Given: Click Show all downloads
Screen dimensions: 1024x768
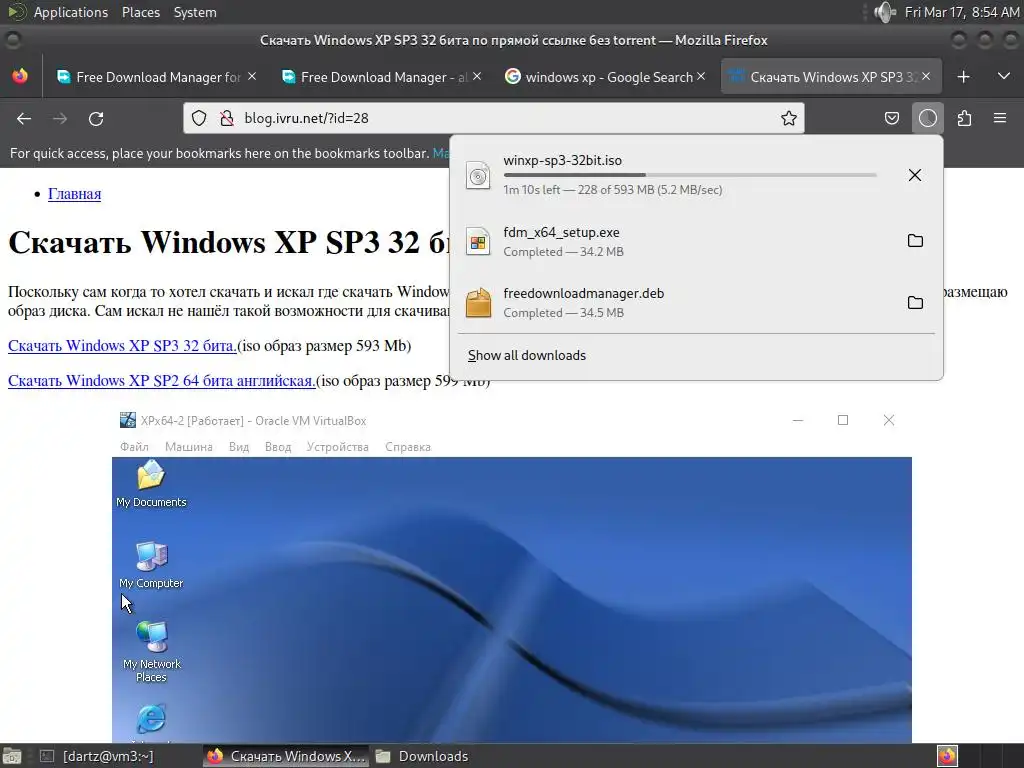Looking at the screenshot, I should (x=526, y=355).
